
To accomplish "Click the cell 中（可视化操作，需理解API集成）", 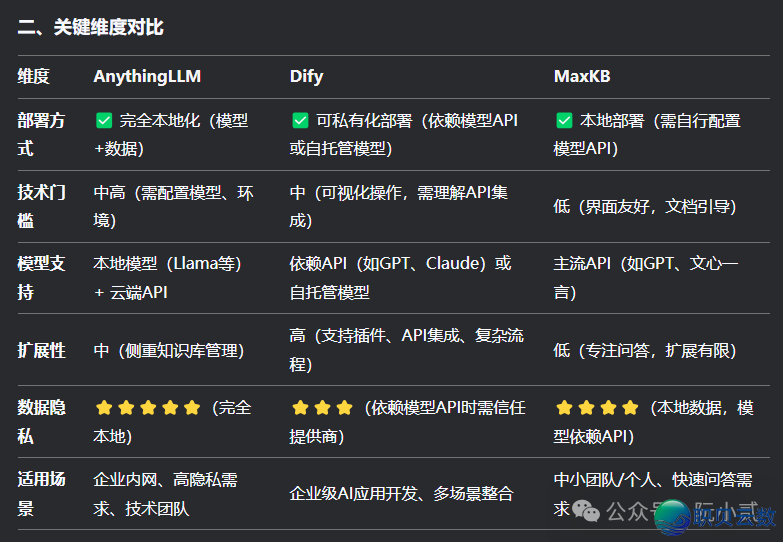I will click(398, 206).
